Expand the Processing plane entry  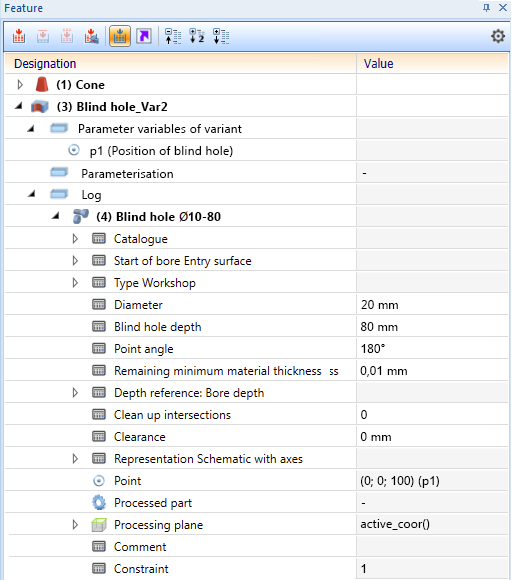(75, 525)
